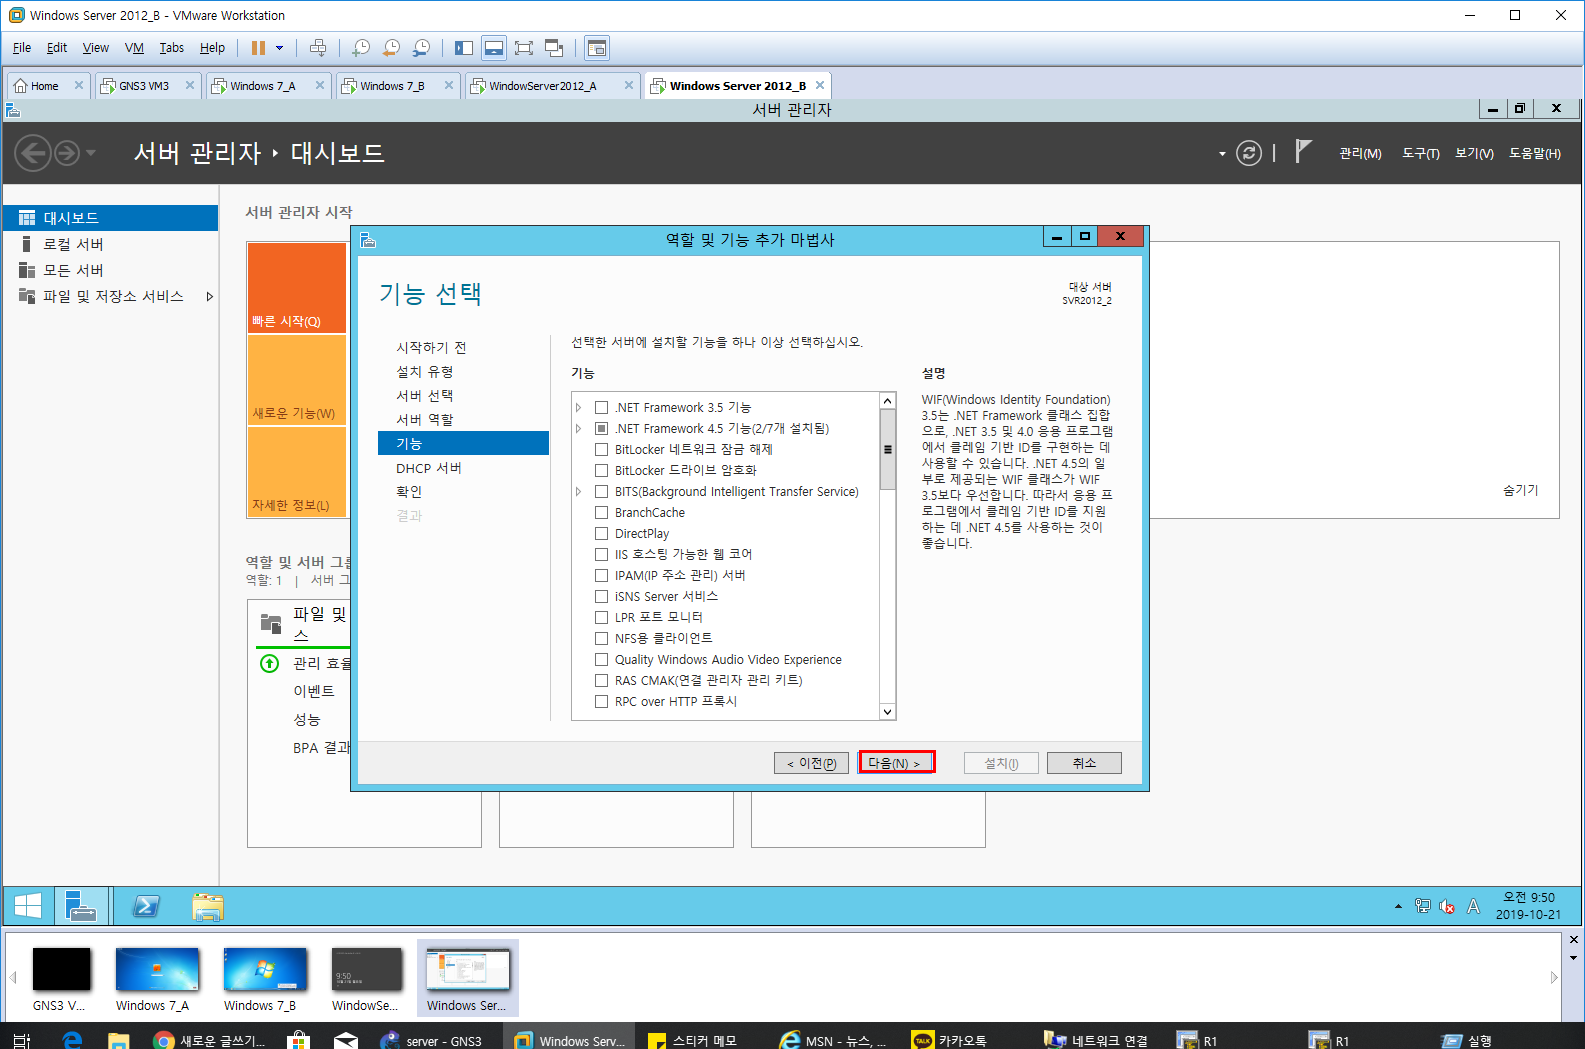Launch PowerShell from guest taskbar
This screenshot has height=1049, width=1585.
[146, 906]
